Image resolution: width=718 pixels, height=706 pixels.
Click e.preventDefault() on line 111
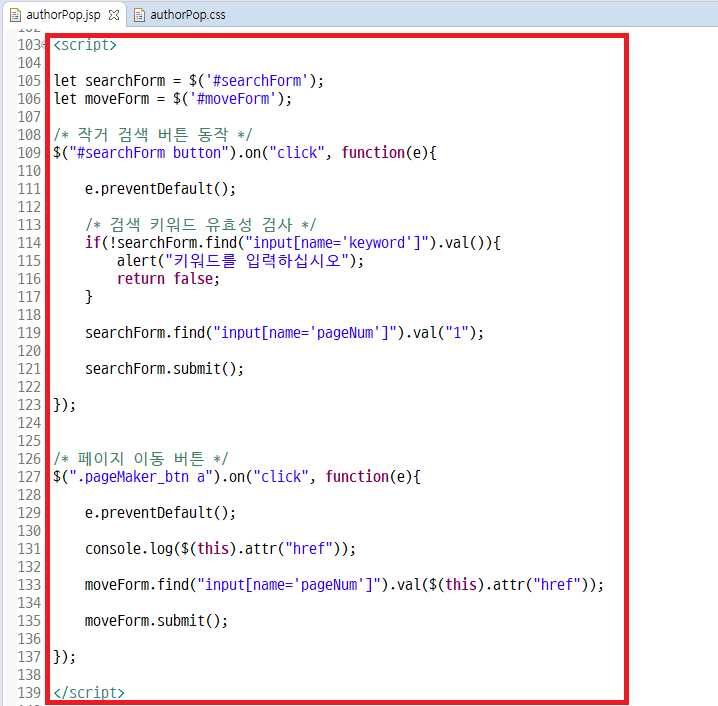(160, 189)
